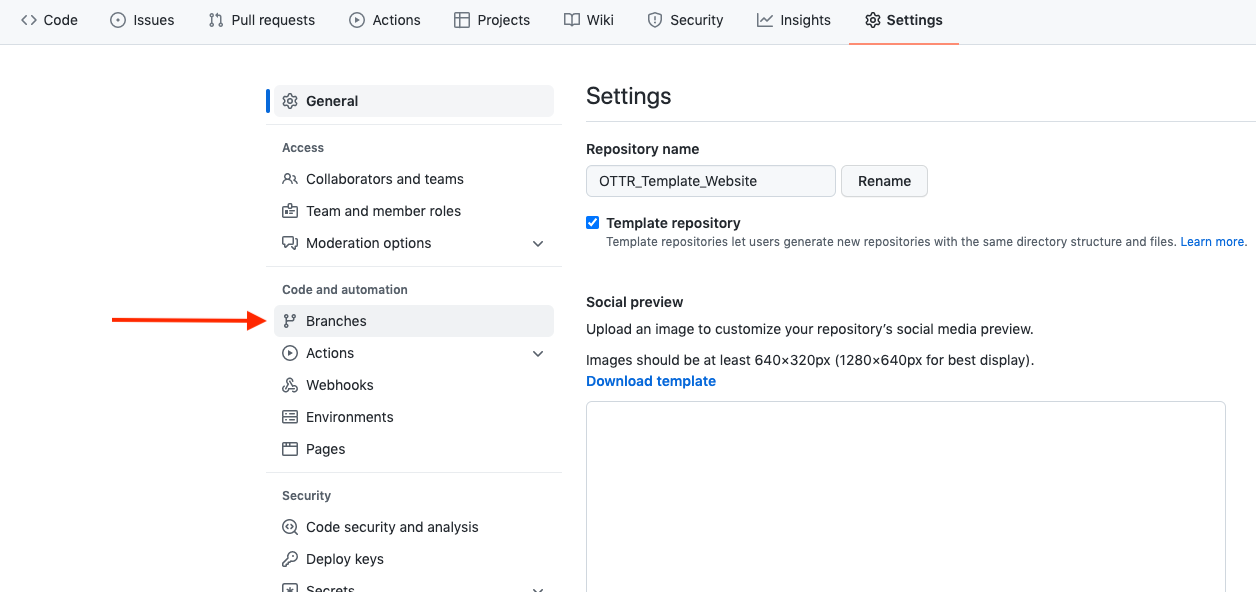Open the Actions play icon

pos(355,19)
